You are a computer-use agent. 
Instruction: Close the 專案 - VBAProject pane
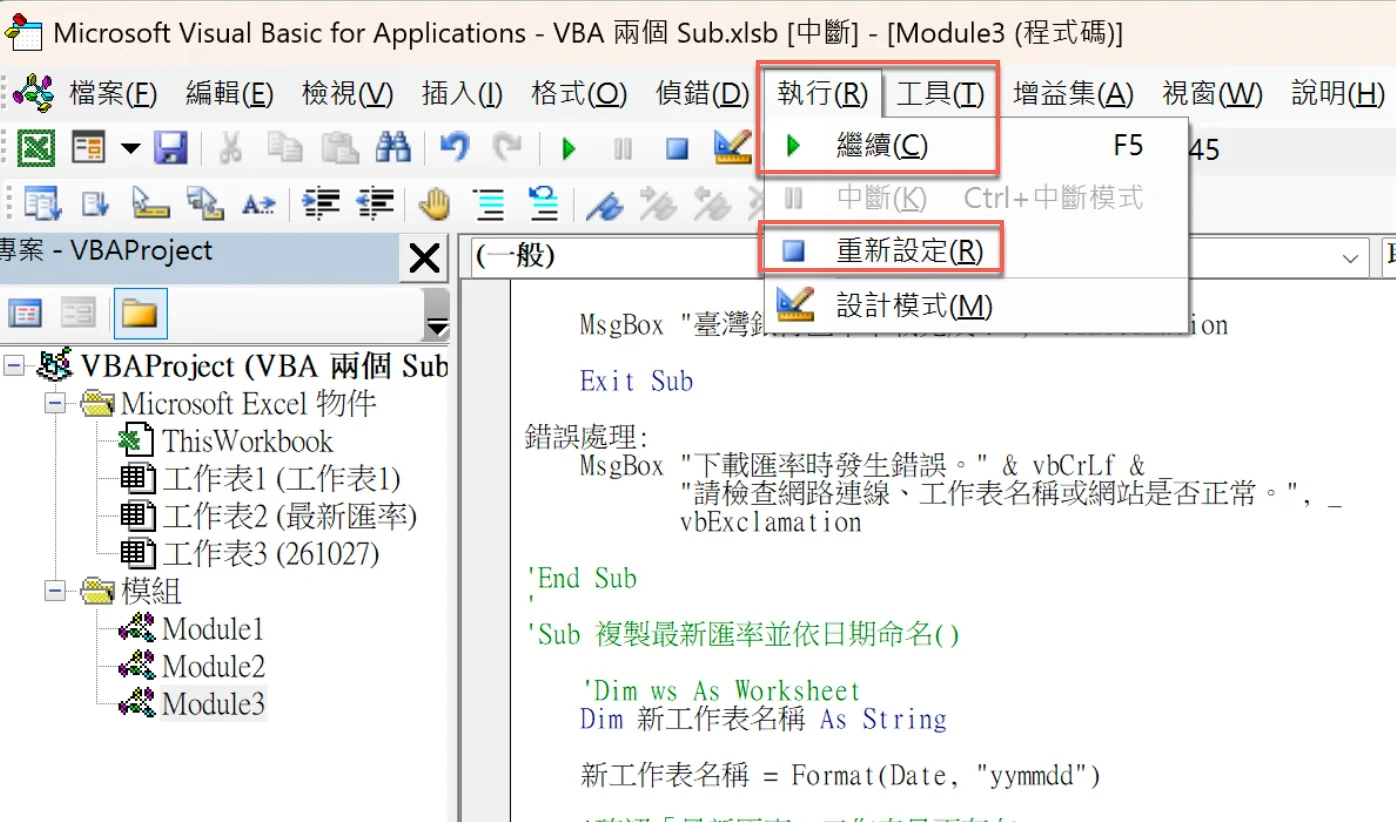pos(425,259)
